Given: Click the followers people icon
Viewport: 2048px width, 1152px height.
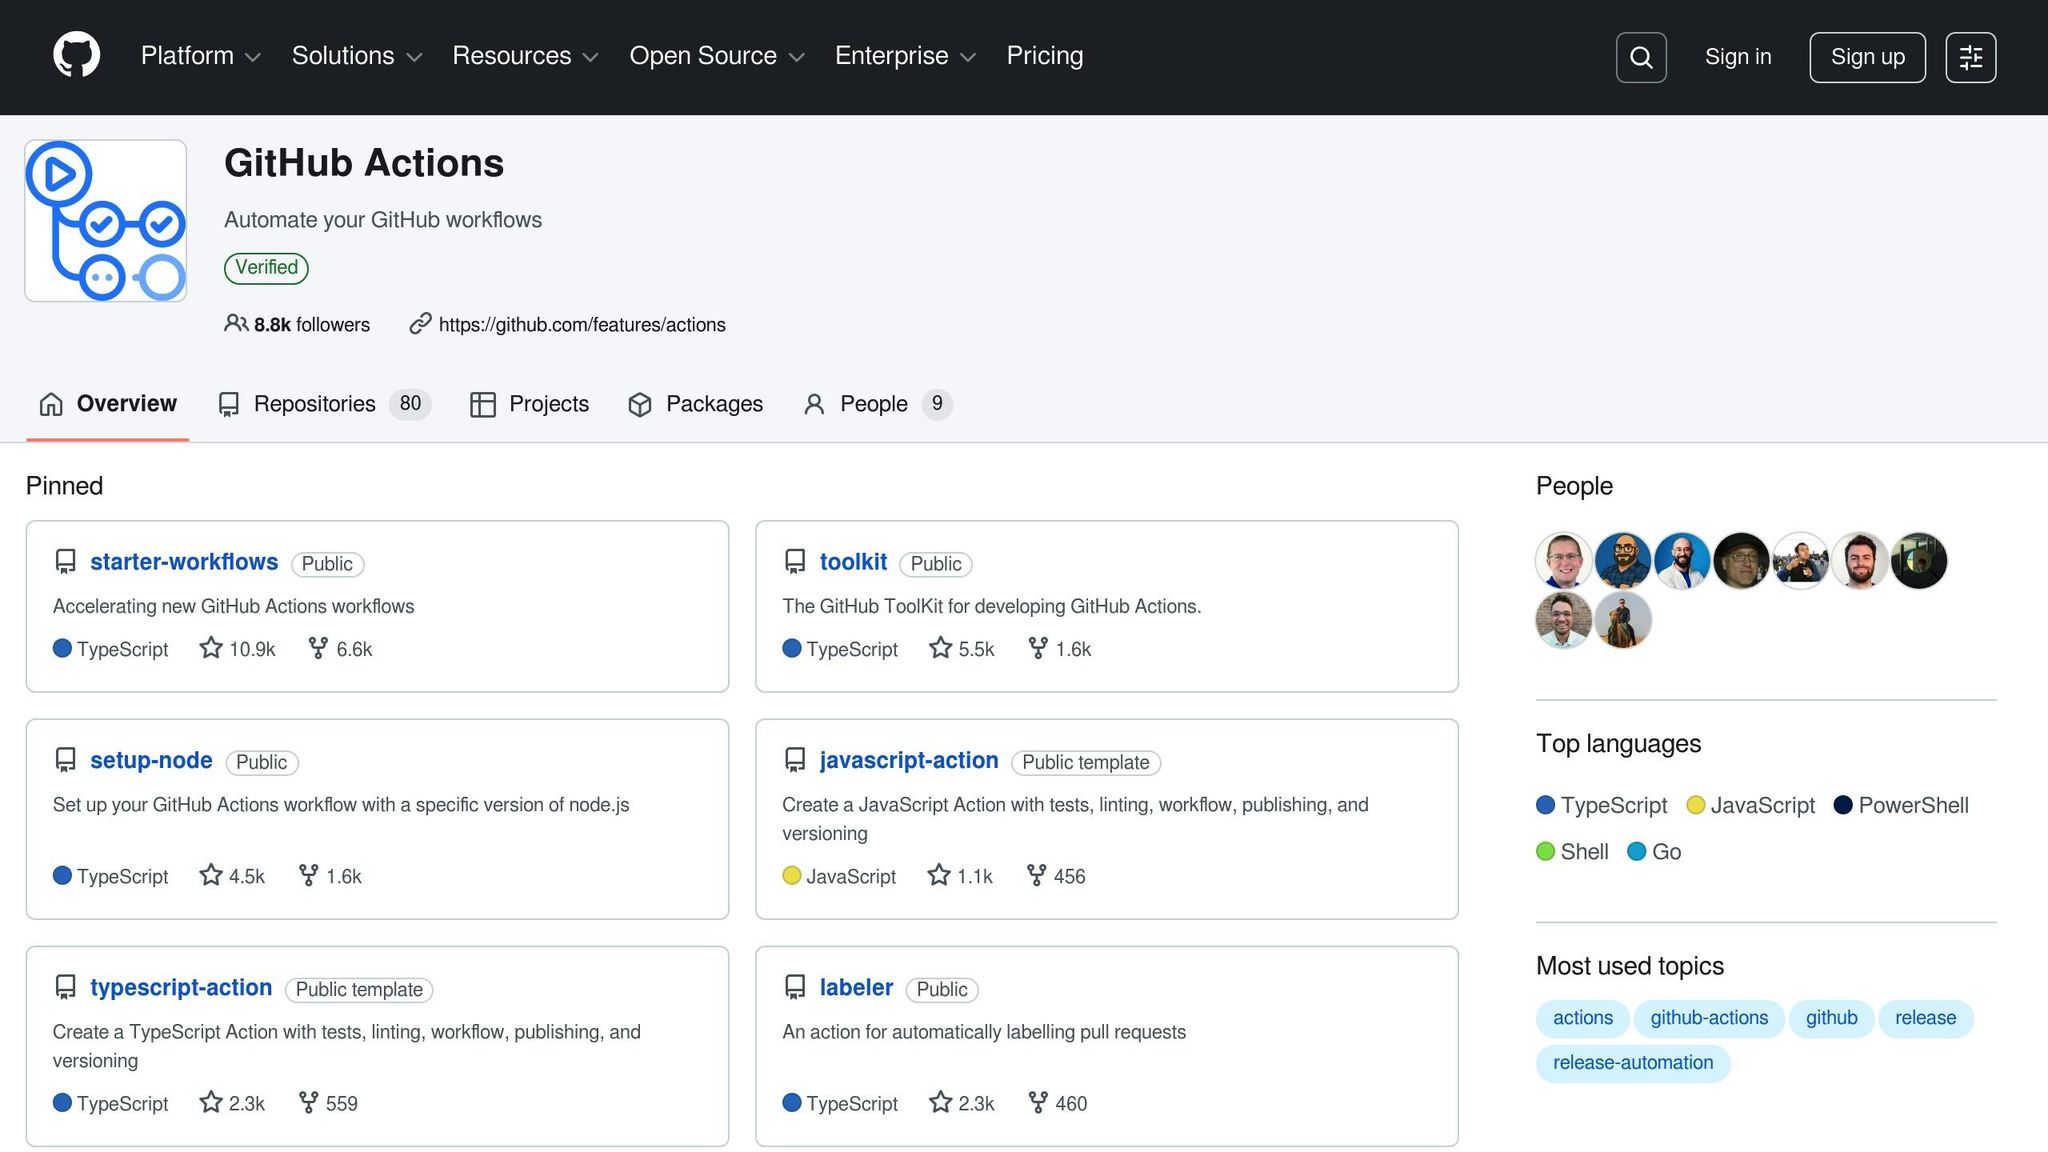Looking at the screenshot, I should coord(235,323).
